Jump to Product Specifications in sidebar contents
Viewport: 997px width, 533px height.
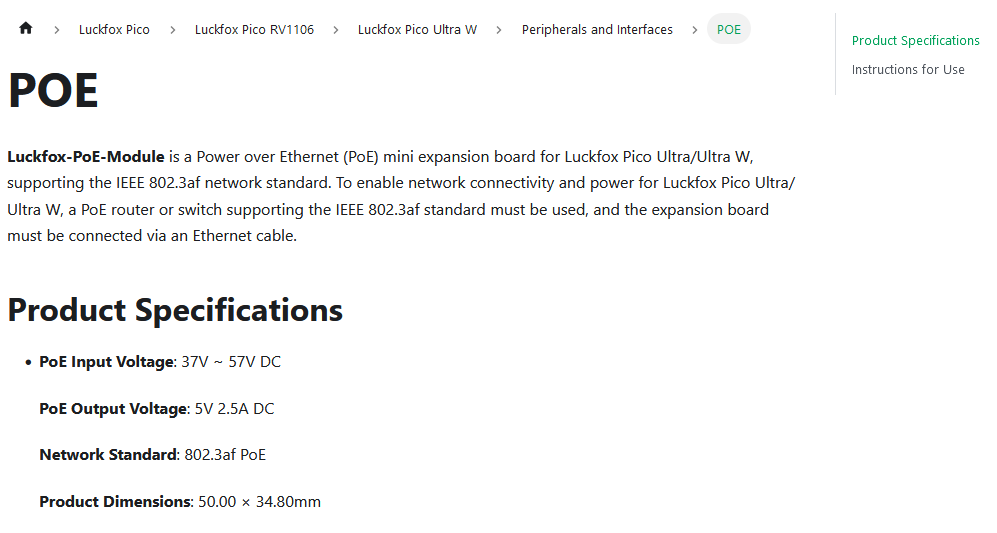pos(915,41)
